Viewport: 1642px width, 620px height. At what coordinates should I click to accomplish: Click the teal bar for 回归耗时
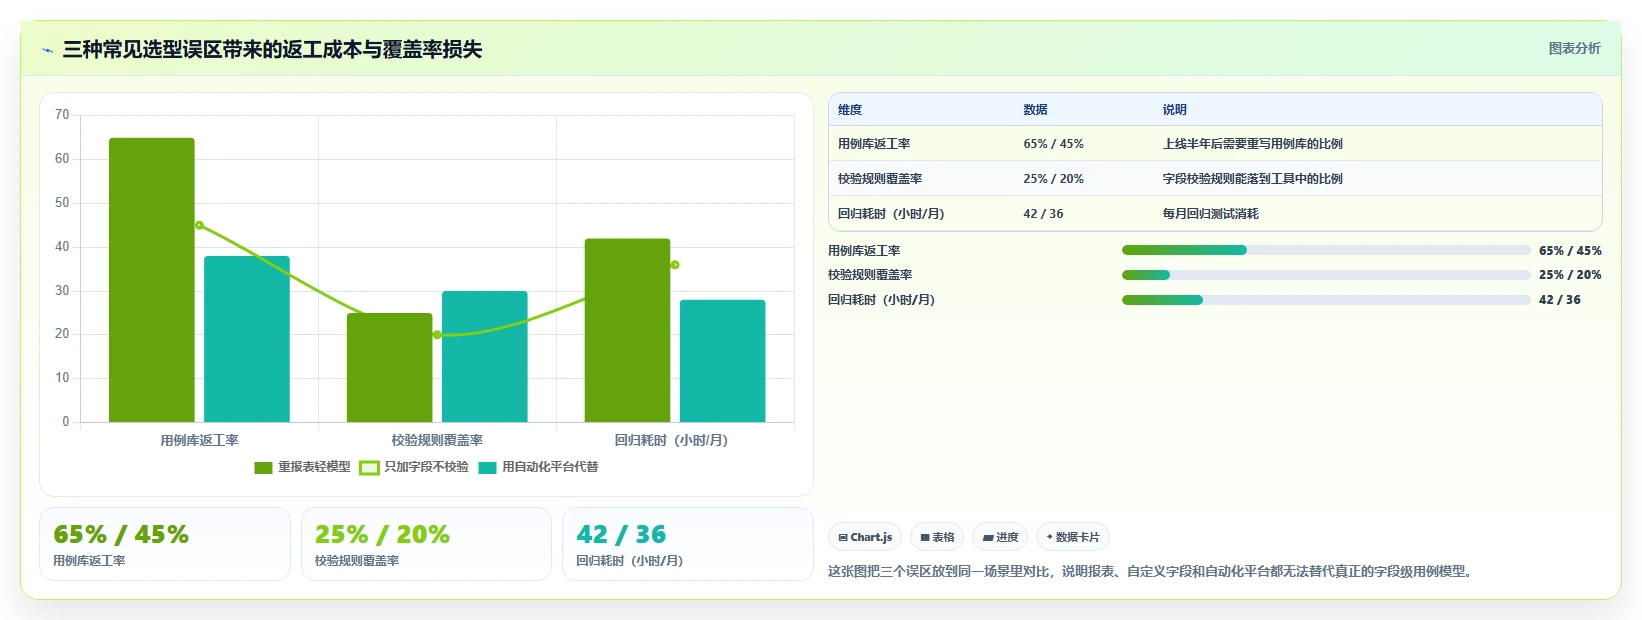point(722,361)
